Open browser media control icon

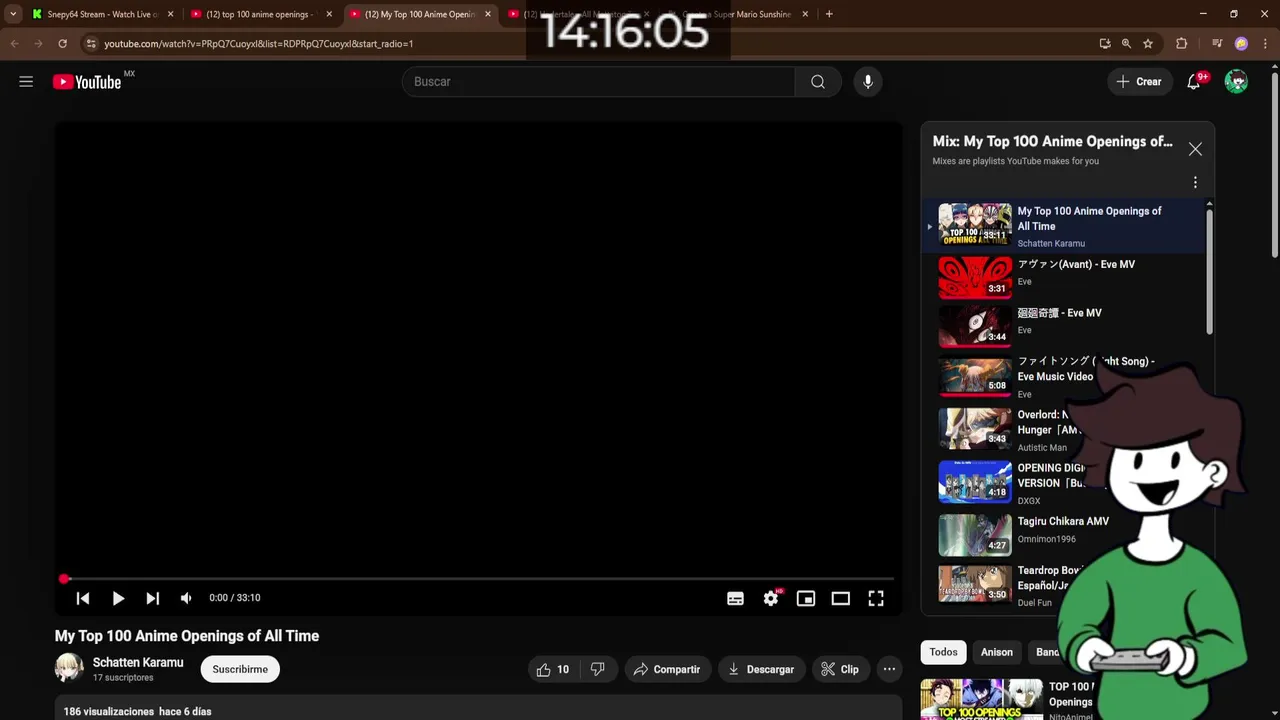coord(1216,44)
